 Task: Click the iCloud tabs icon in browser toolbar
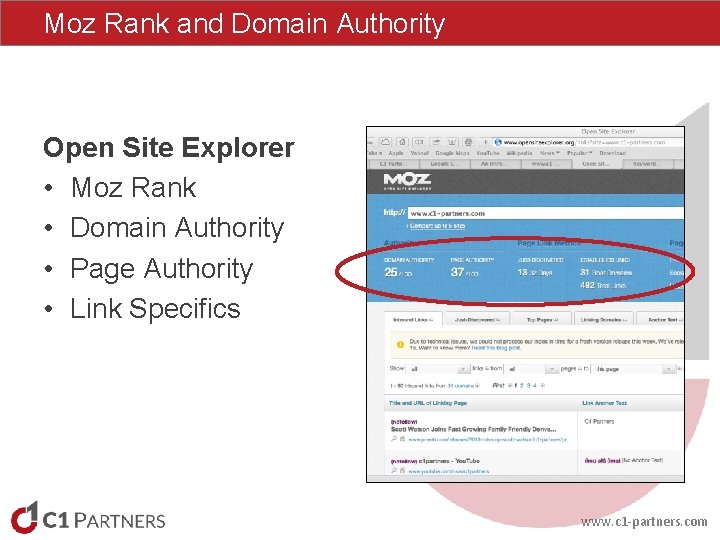coord(386,142)
